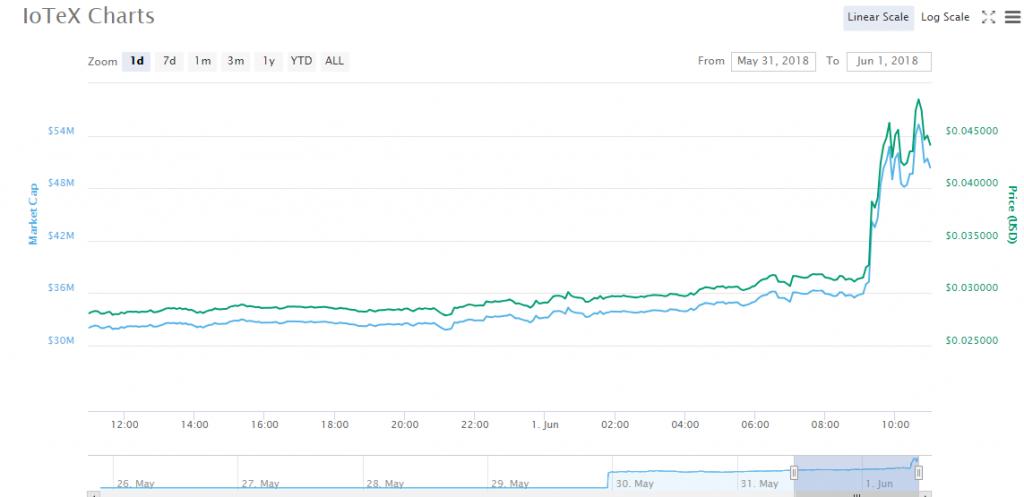1024x497 pixels.
Task: Click the 18:00 time axis label
Action: [334, 425]
